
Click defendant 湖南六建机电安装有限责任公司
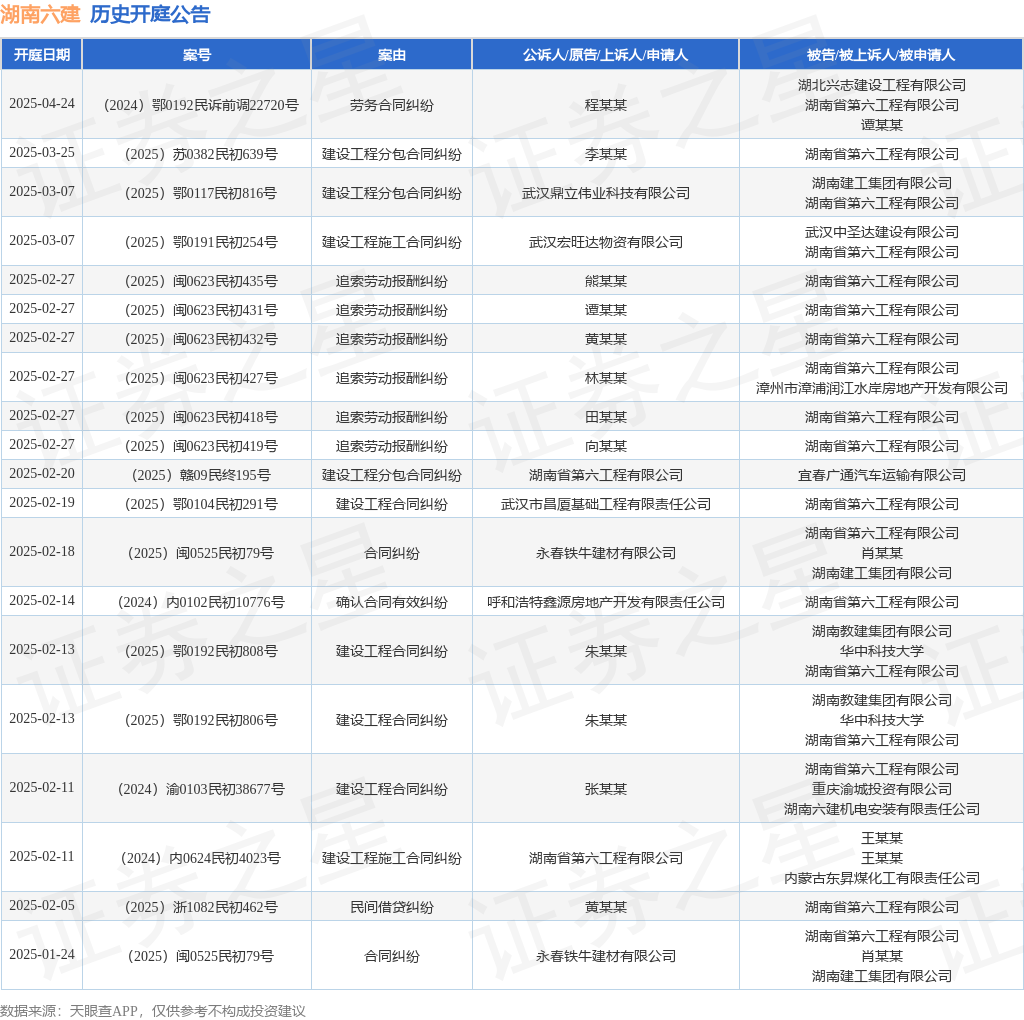pyautogui.click(x=882, y=810)
